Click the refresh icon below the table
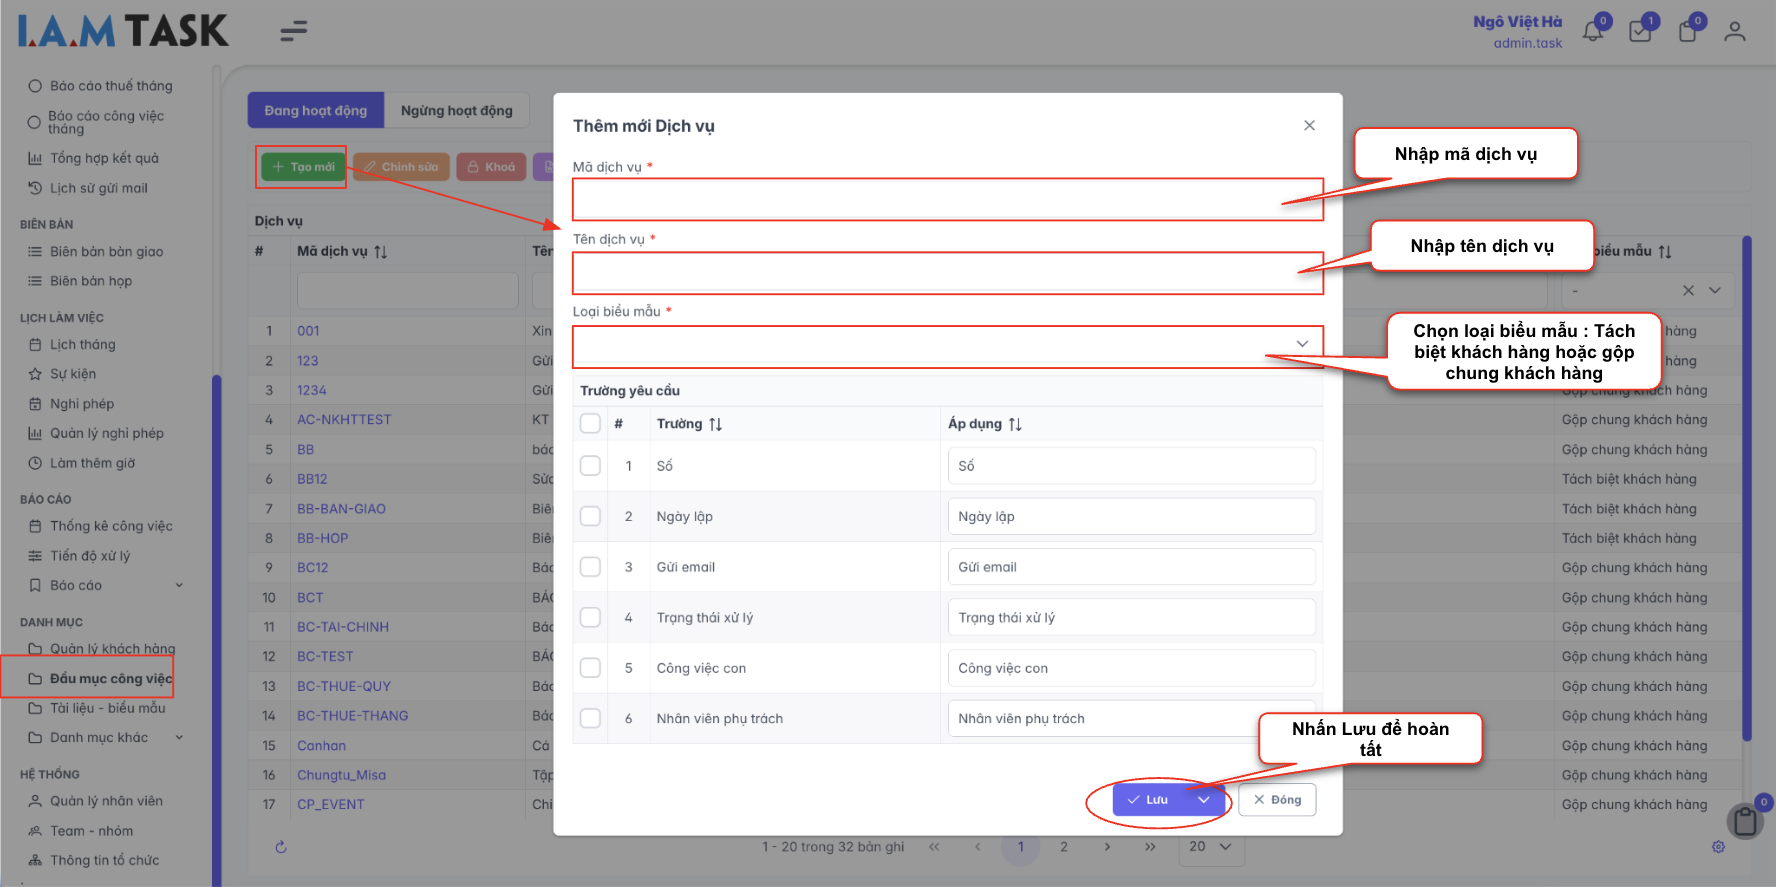This screenshot has height=888, width=1776. click(281, 847)
